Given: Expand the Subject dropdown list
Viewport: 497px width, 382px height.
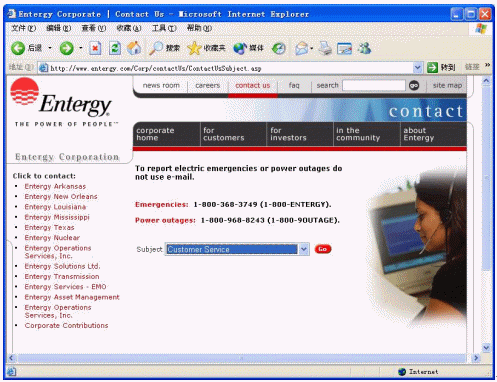Looking at the screenshot, I should point(304,249).
